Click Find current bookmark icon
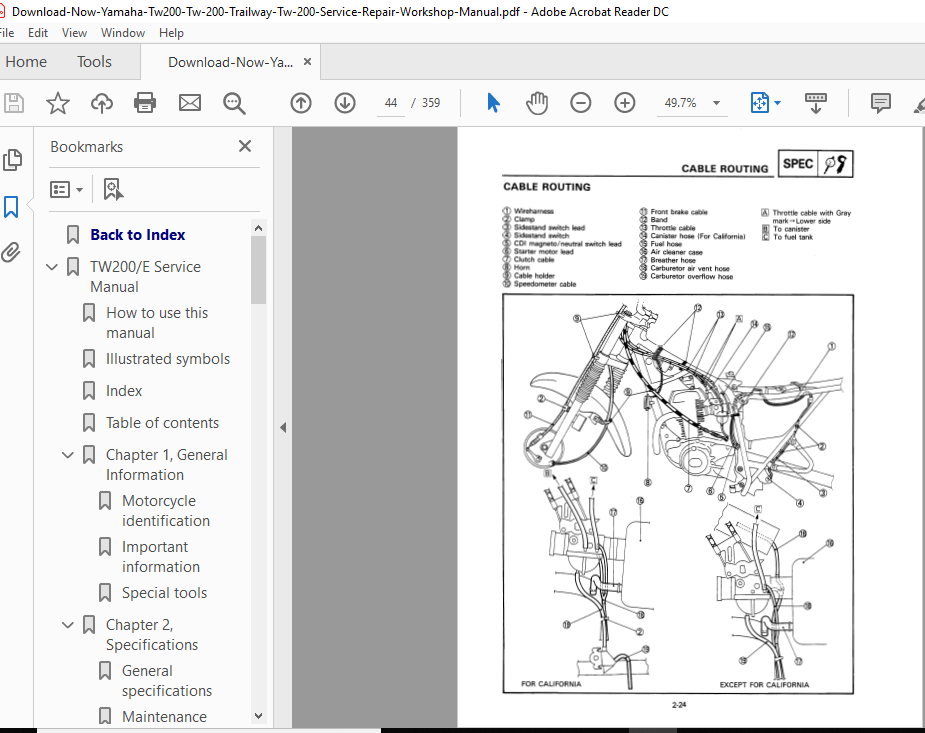The width and height of the screenshot is (925, 733). (x=113, y=189)
